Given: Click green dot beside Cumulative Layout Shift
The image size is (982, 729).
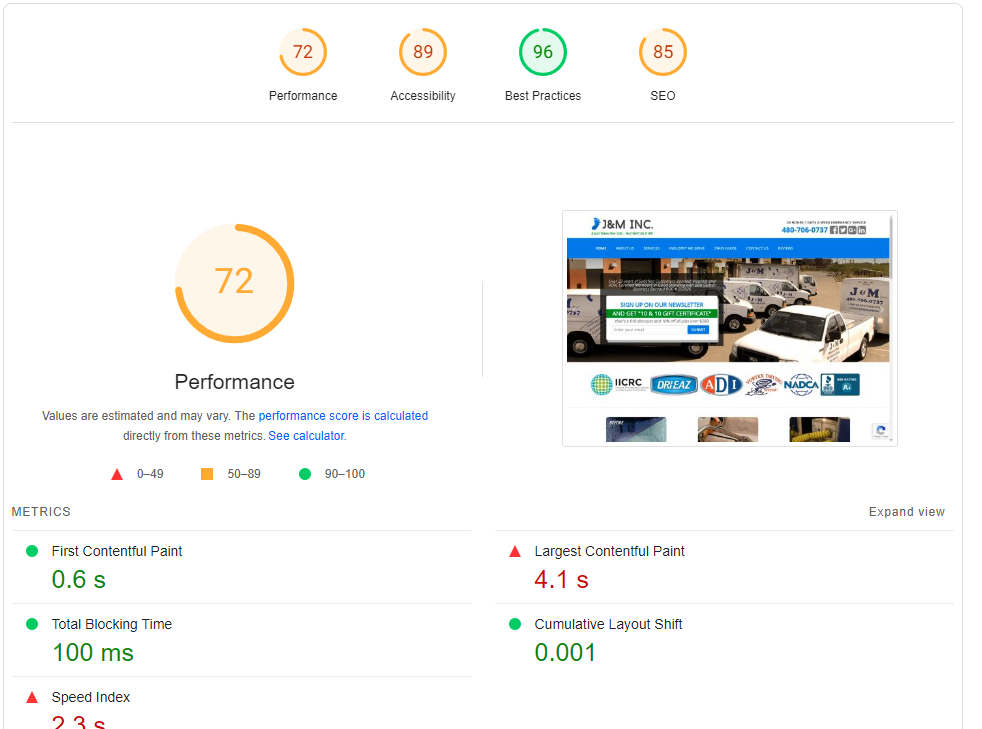Looking at the screenshot, I should tap(515, 624).
